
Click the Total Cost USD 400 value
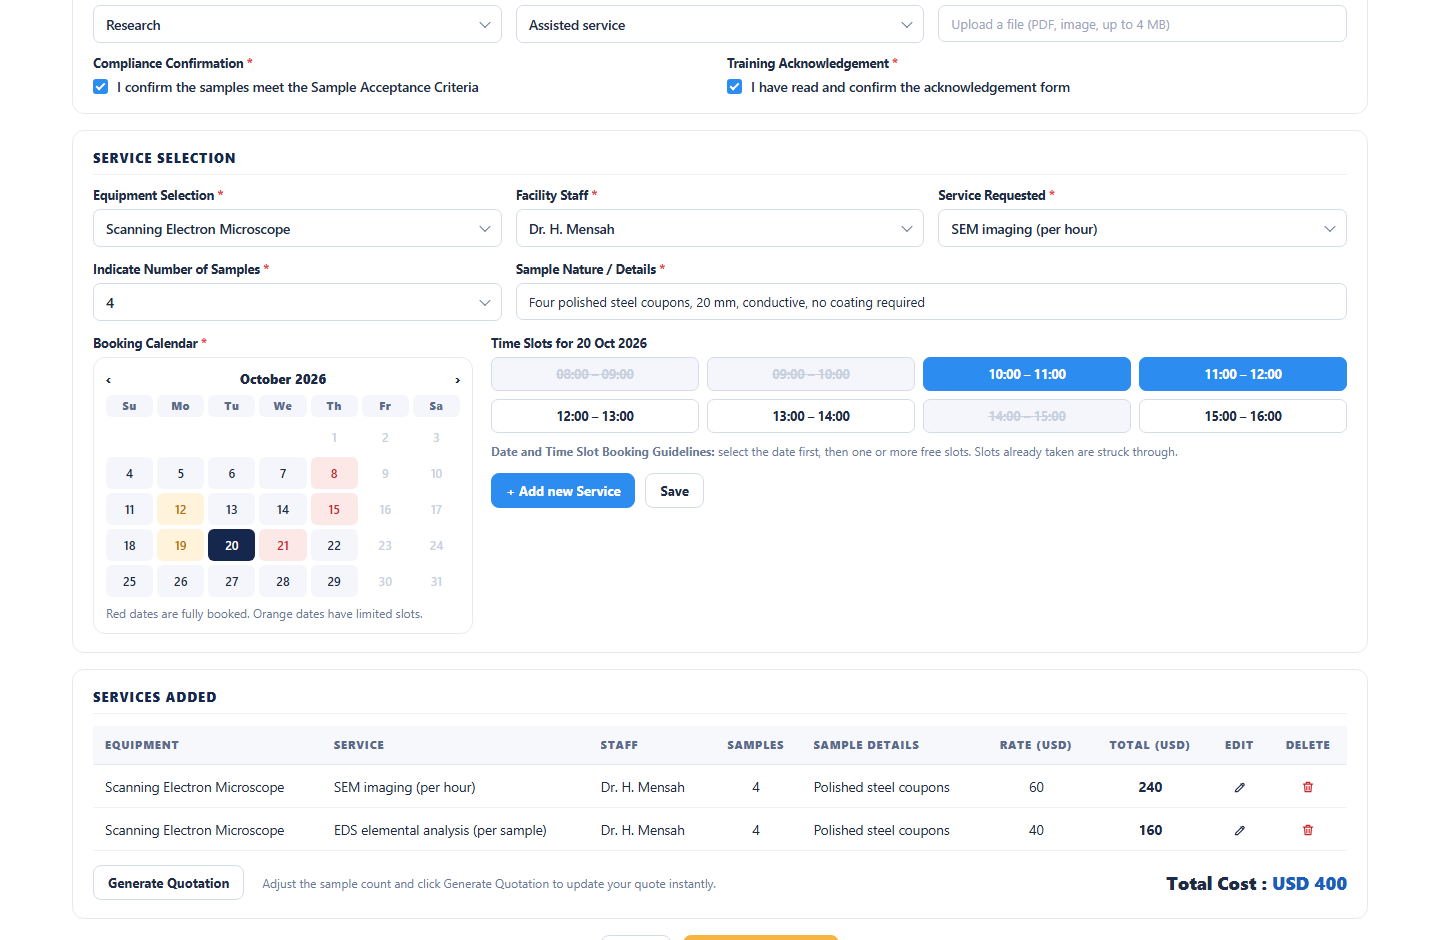click(x=1309, y=883)
